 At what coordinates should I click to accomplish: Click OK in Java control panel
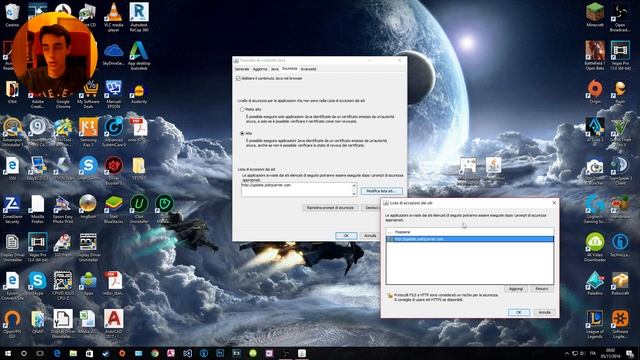pos(346,236)
